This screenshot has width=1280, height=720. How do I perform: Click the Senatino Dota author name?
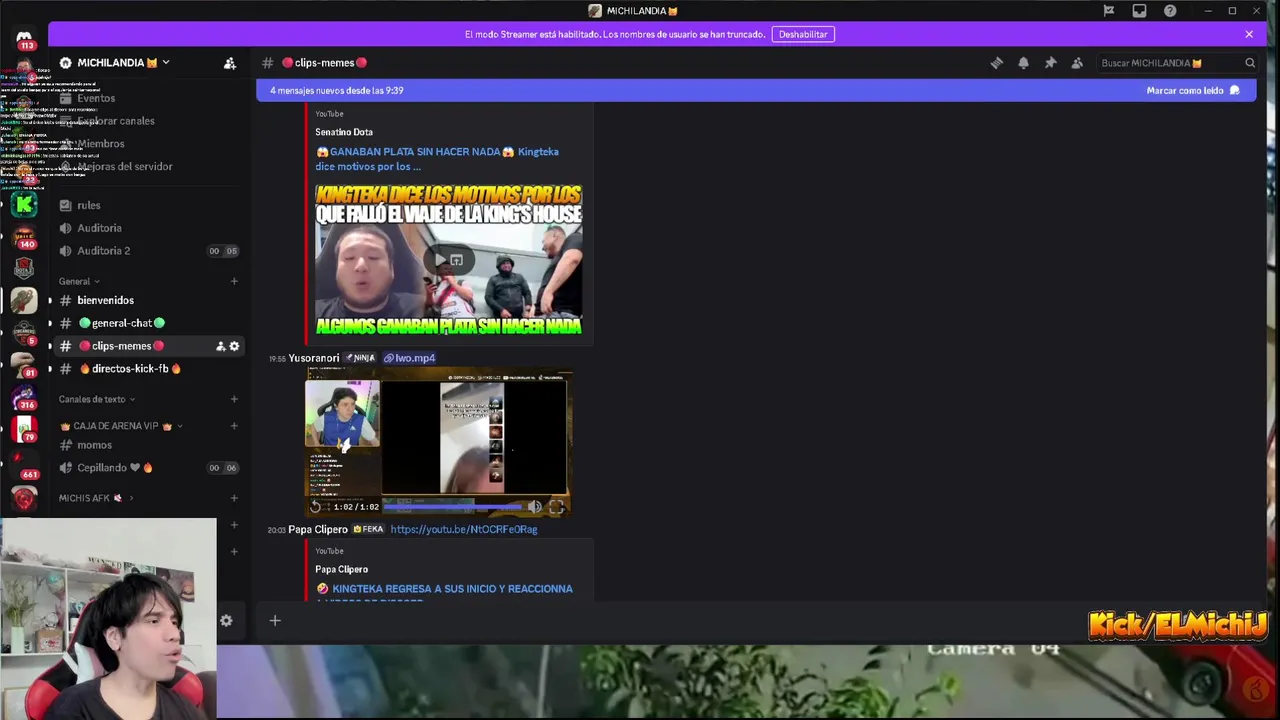click(344, 132)
